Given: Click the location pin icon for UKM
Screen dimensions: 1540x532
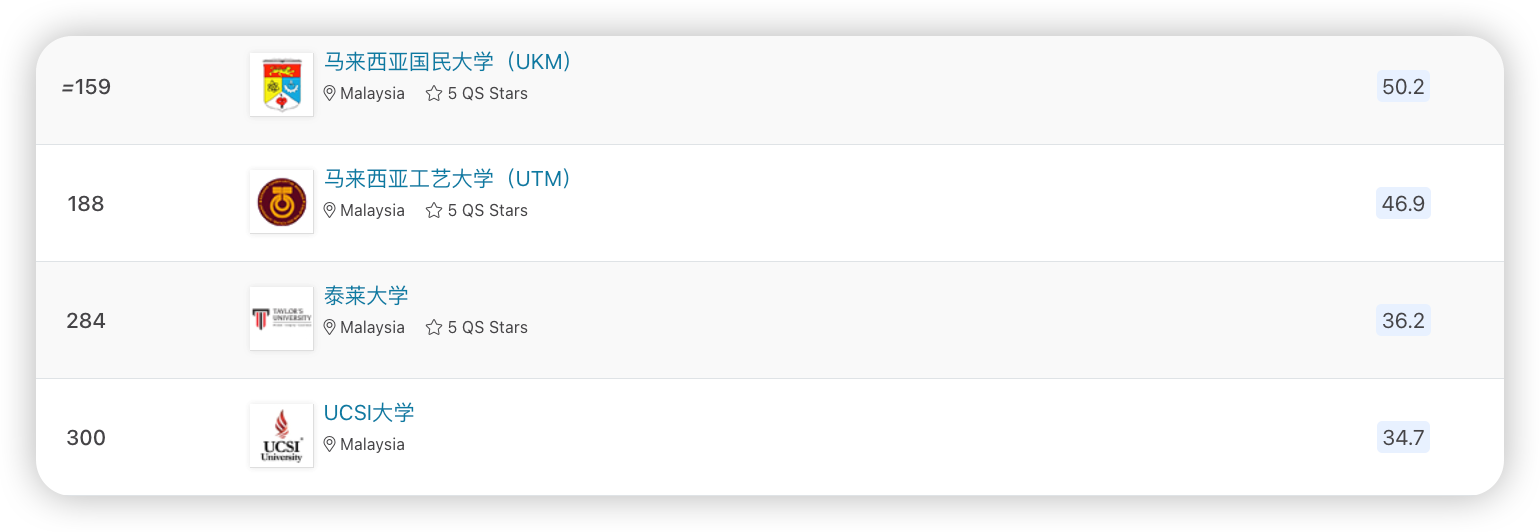Looking at the screenshot, I should point(330,93).
